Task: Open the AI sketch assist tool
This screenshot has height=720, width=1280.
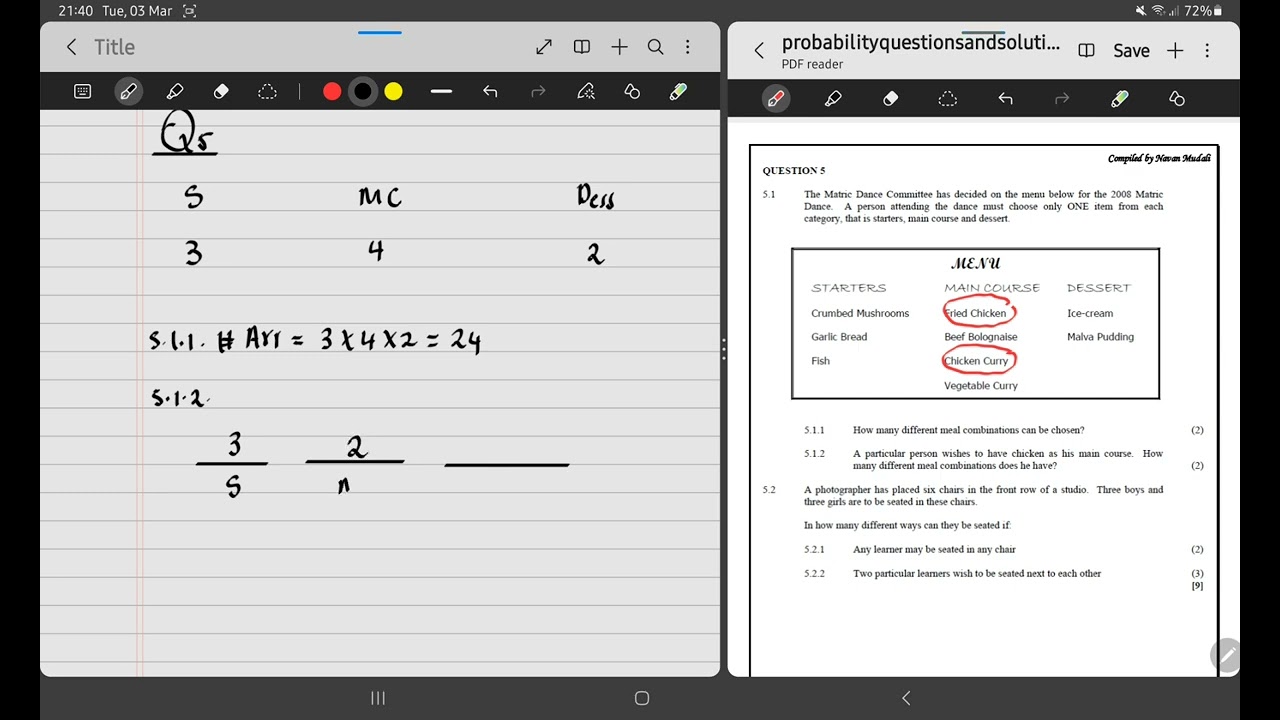Action: [586, 91]
